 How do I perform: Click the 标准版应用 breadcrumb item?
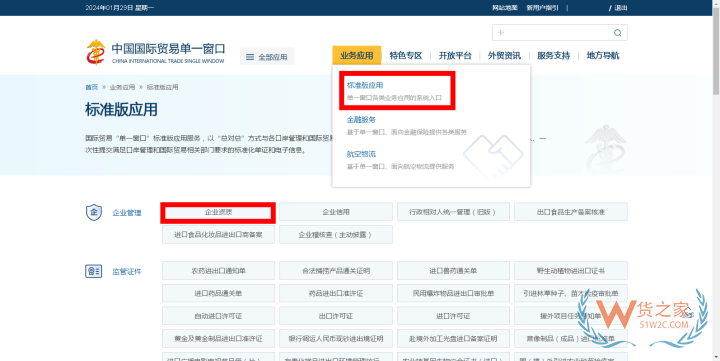click(x=162, y=87)
